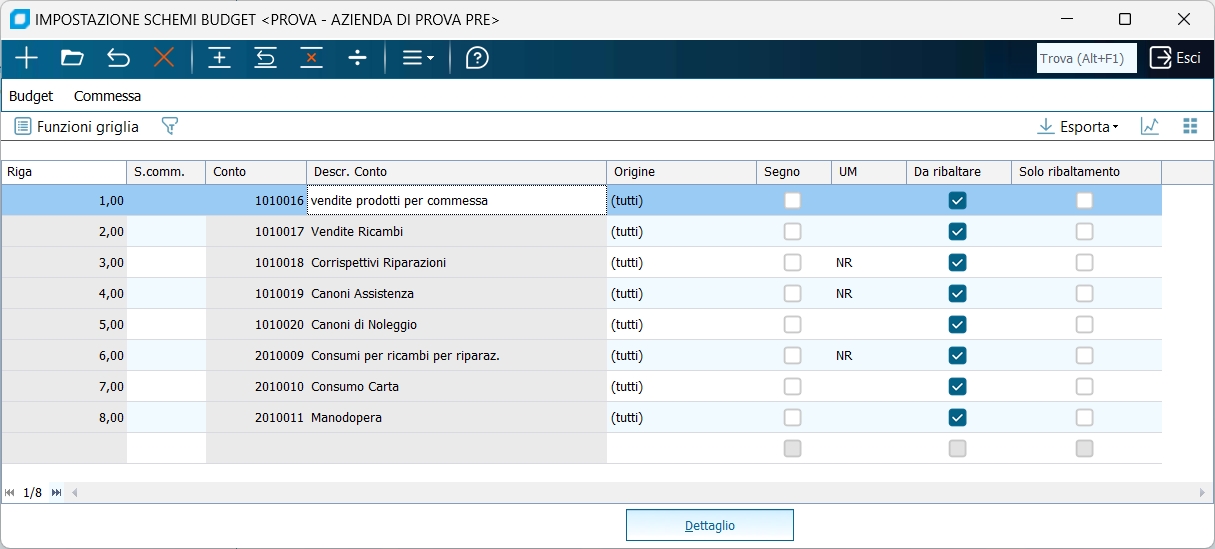The width and height of the screenshot is (1215, 549).
Task: Open the Commessa menu
Action: pos(107,96)
